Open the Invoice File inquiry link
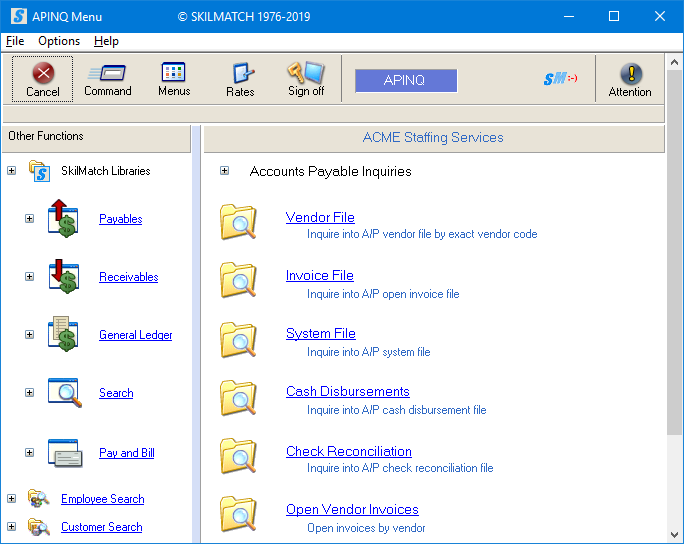Viewport: 684px width, 544px height. point(320,275)
